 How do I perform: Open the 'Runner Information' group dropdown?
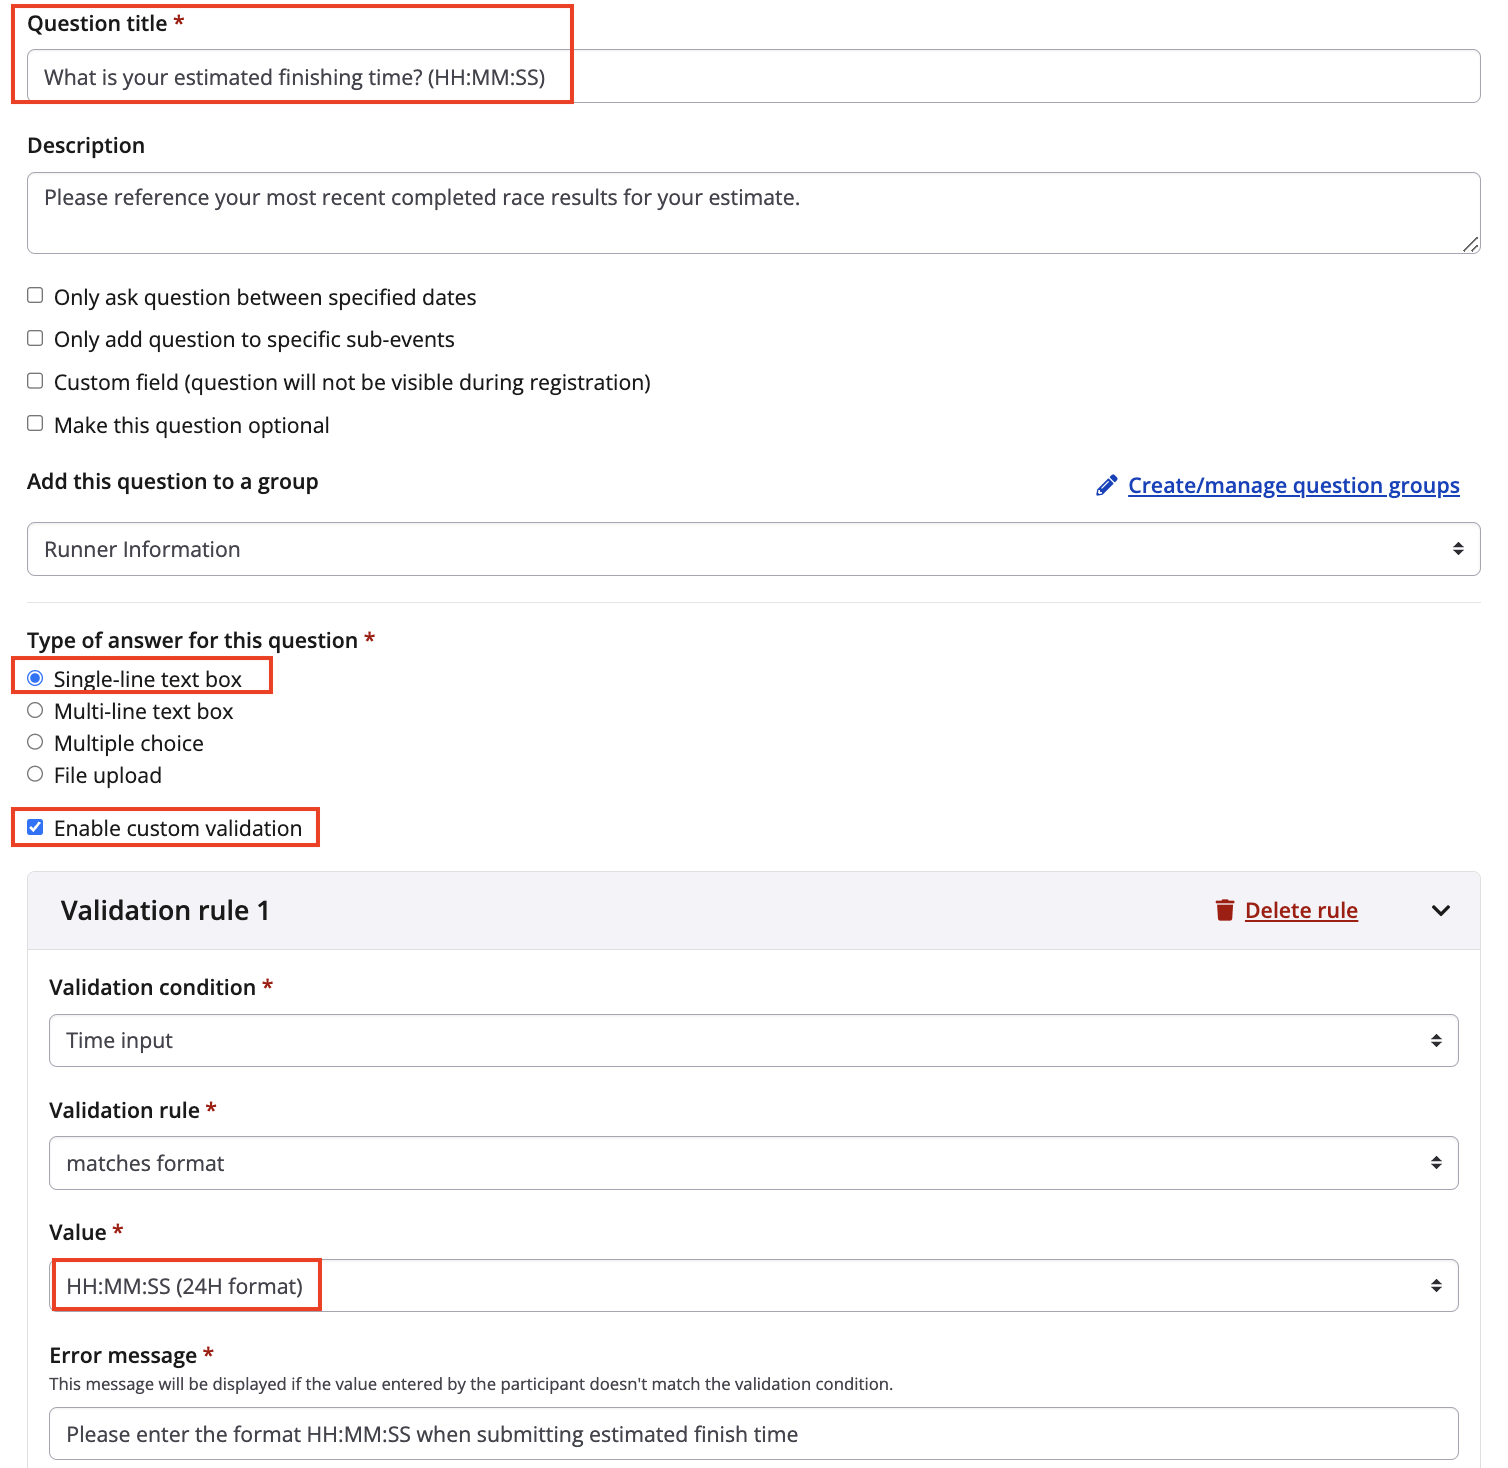753,549
